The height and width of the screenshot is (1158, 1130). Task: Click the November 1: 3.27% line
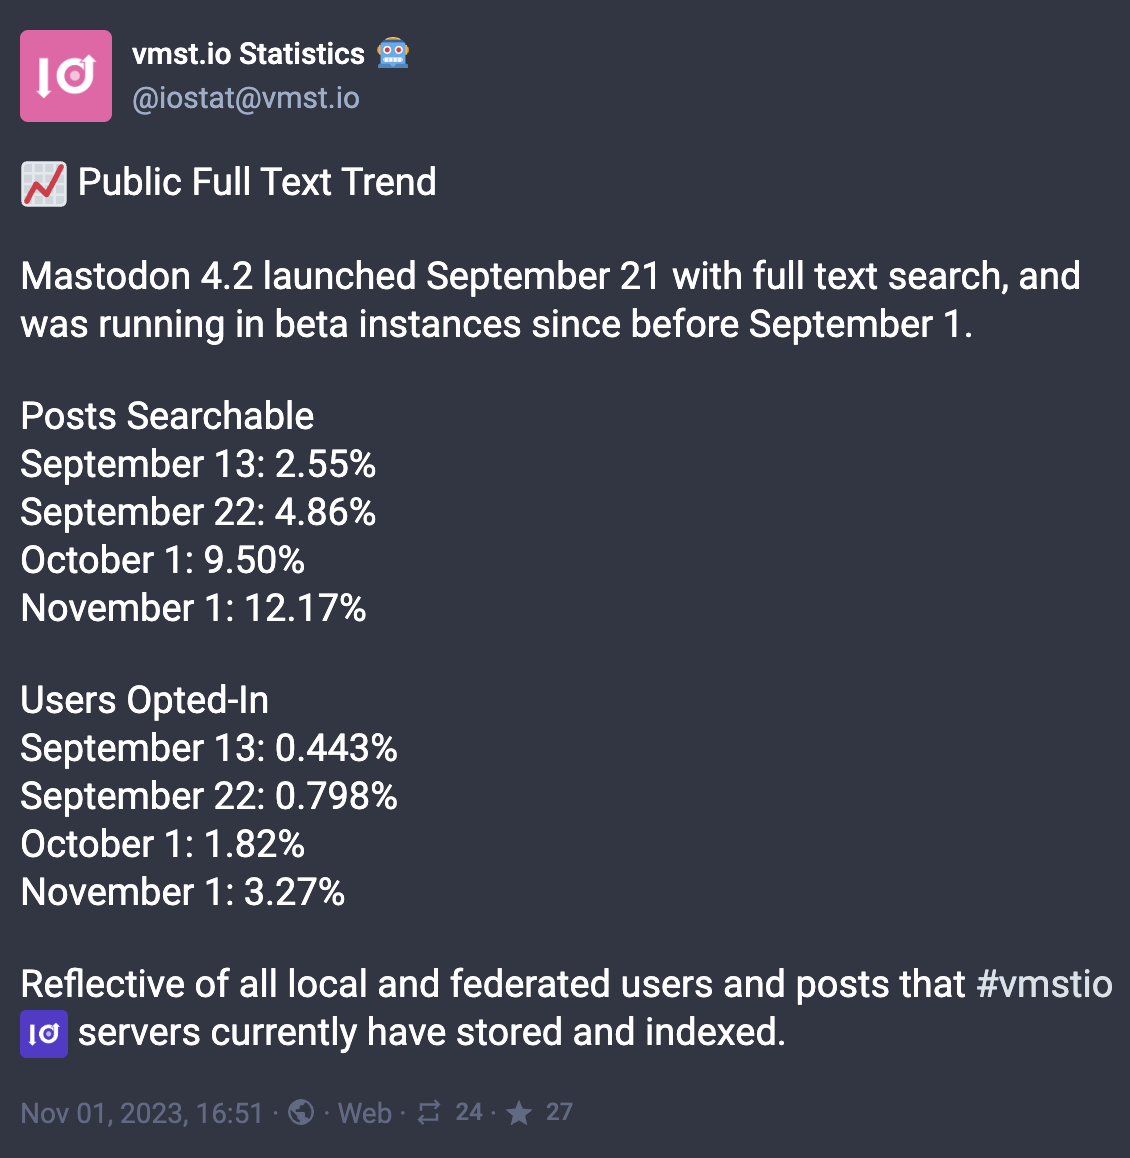[x=183, y=892]
